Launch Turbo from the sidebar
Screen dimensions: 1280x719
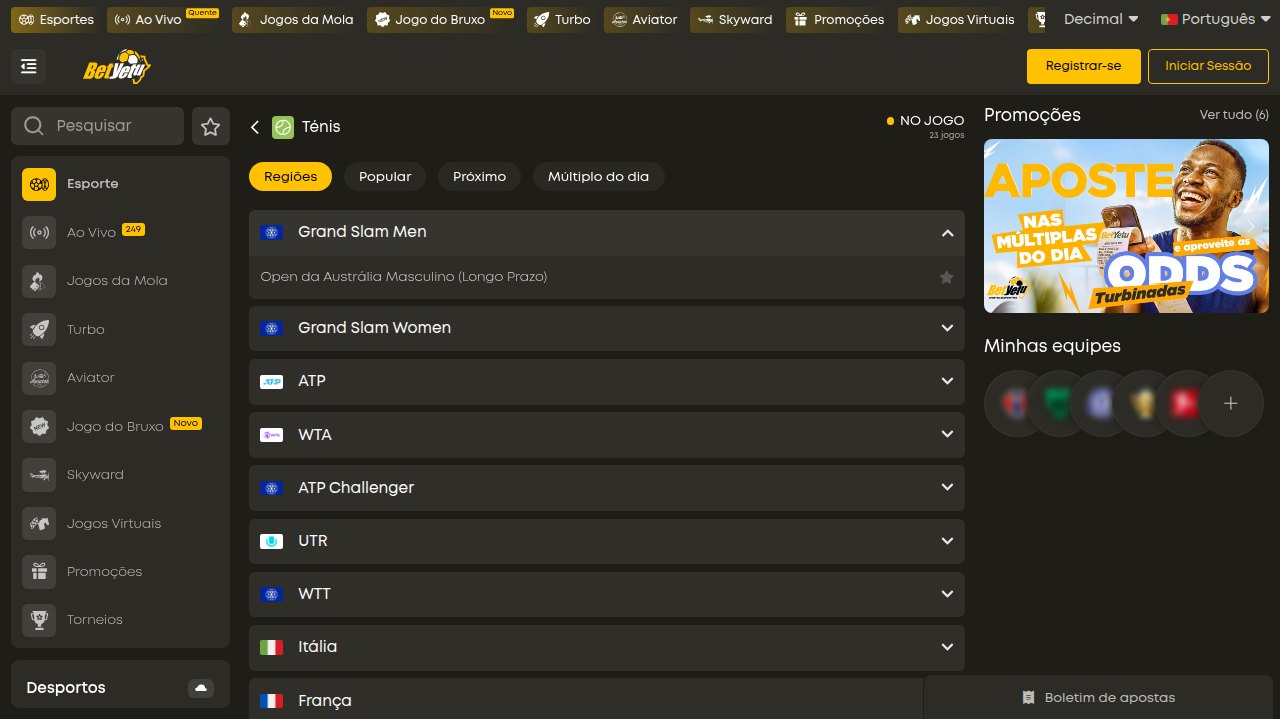point(120,329)
